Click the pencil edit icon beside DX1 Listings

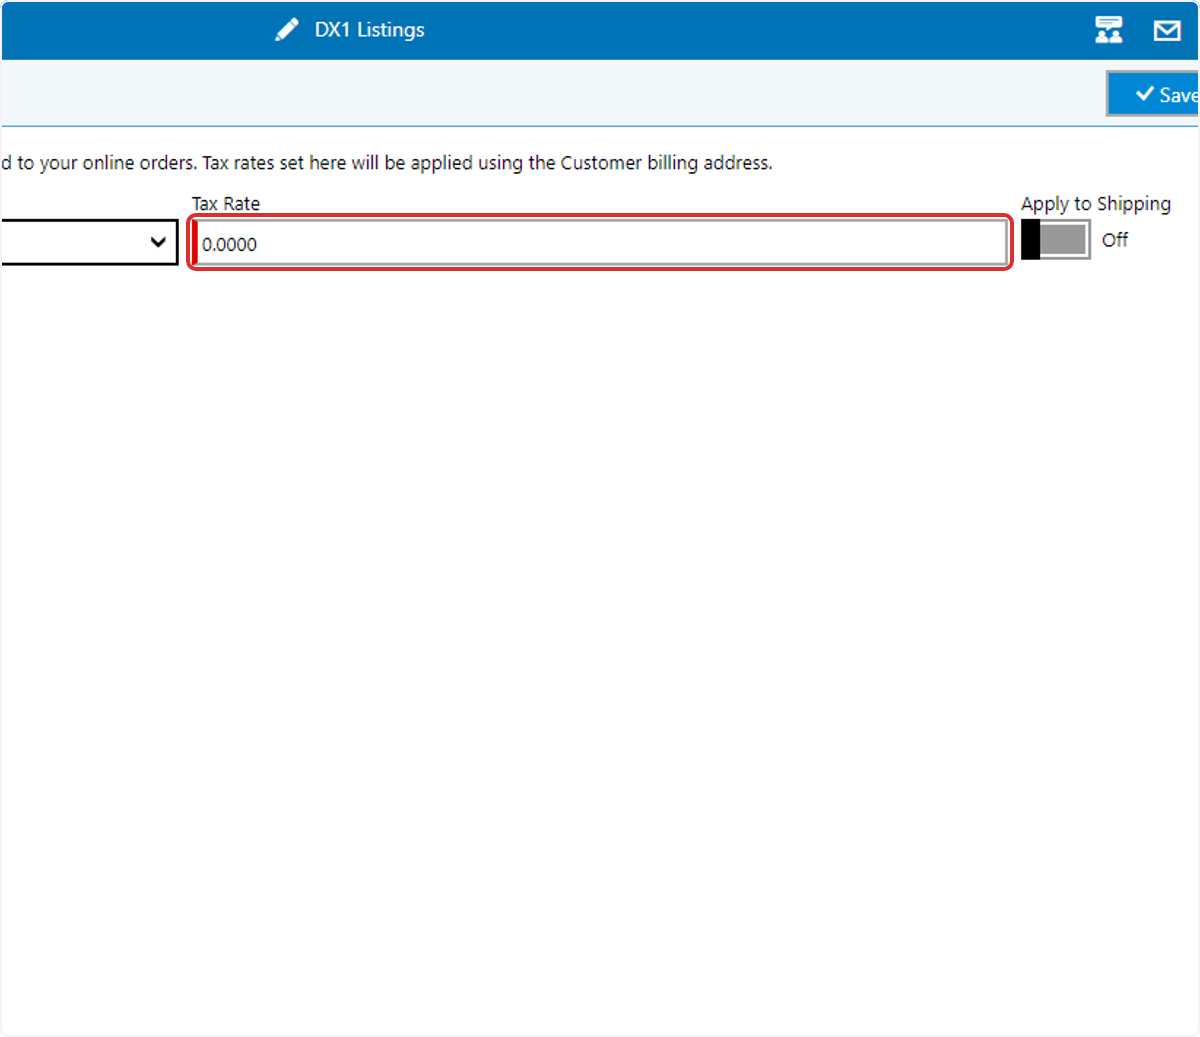287,30
